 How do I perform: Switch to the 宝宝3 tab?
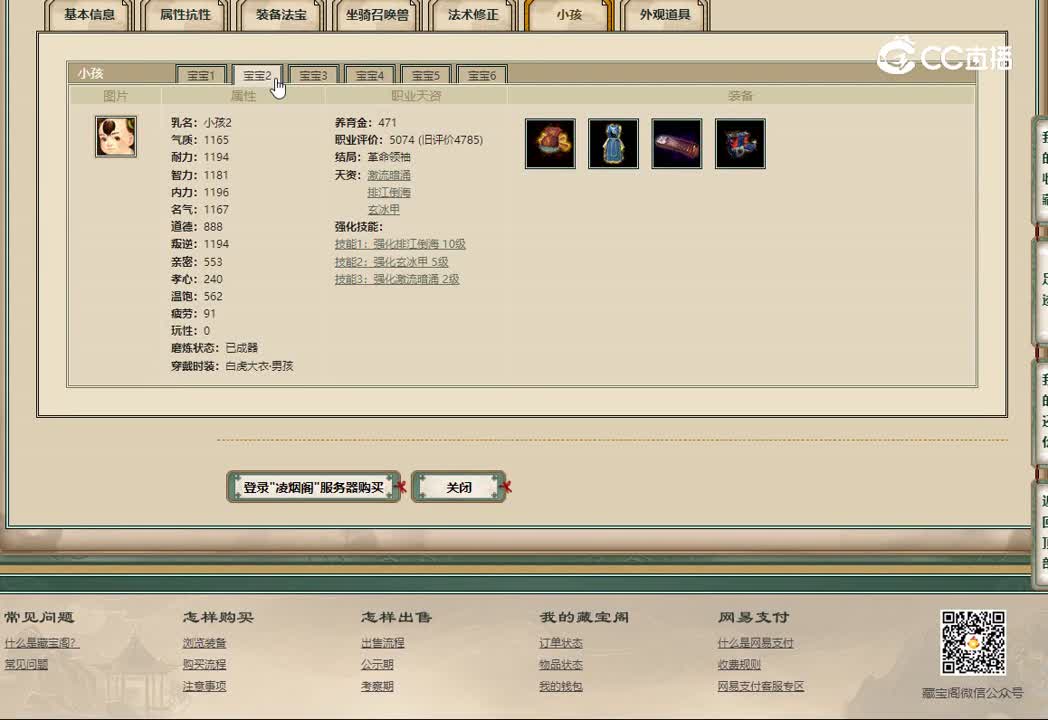(x=312, y=74)
